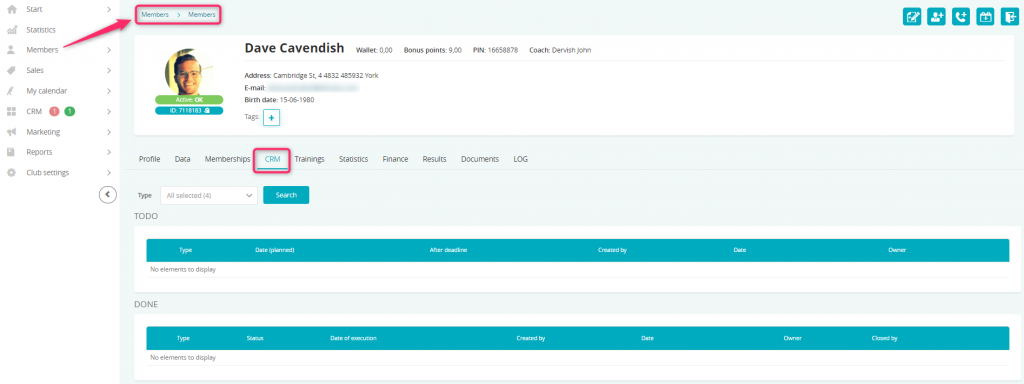Click the TODO table 'Created by' header
The image size is (1024, 384).
(x=612, y=251)
